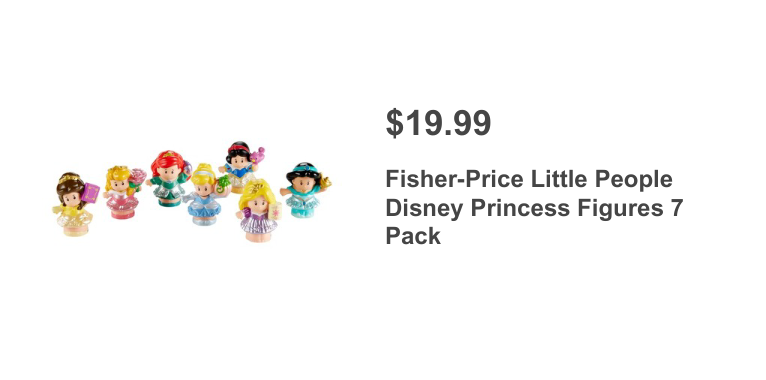Click the purple book held by Belle
The image size is (766, 380).
pyautogui.click(x=90, y=193)
